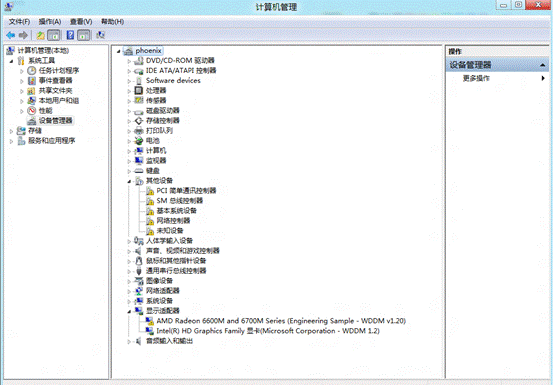This screenshot has height=385, width=553.
Task: Click the battery icon beside 电池
Action: (x=139, y=141)
